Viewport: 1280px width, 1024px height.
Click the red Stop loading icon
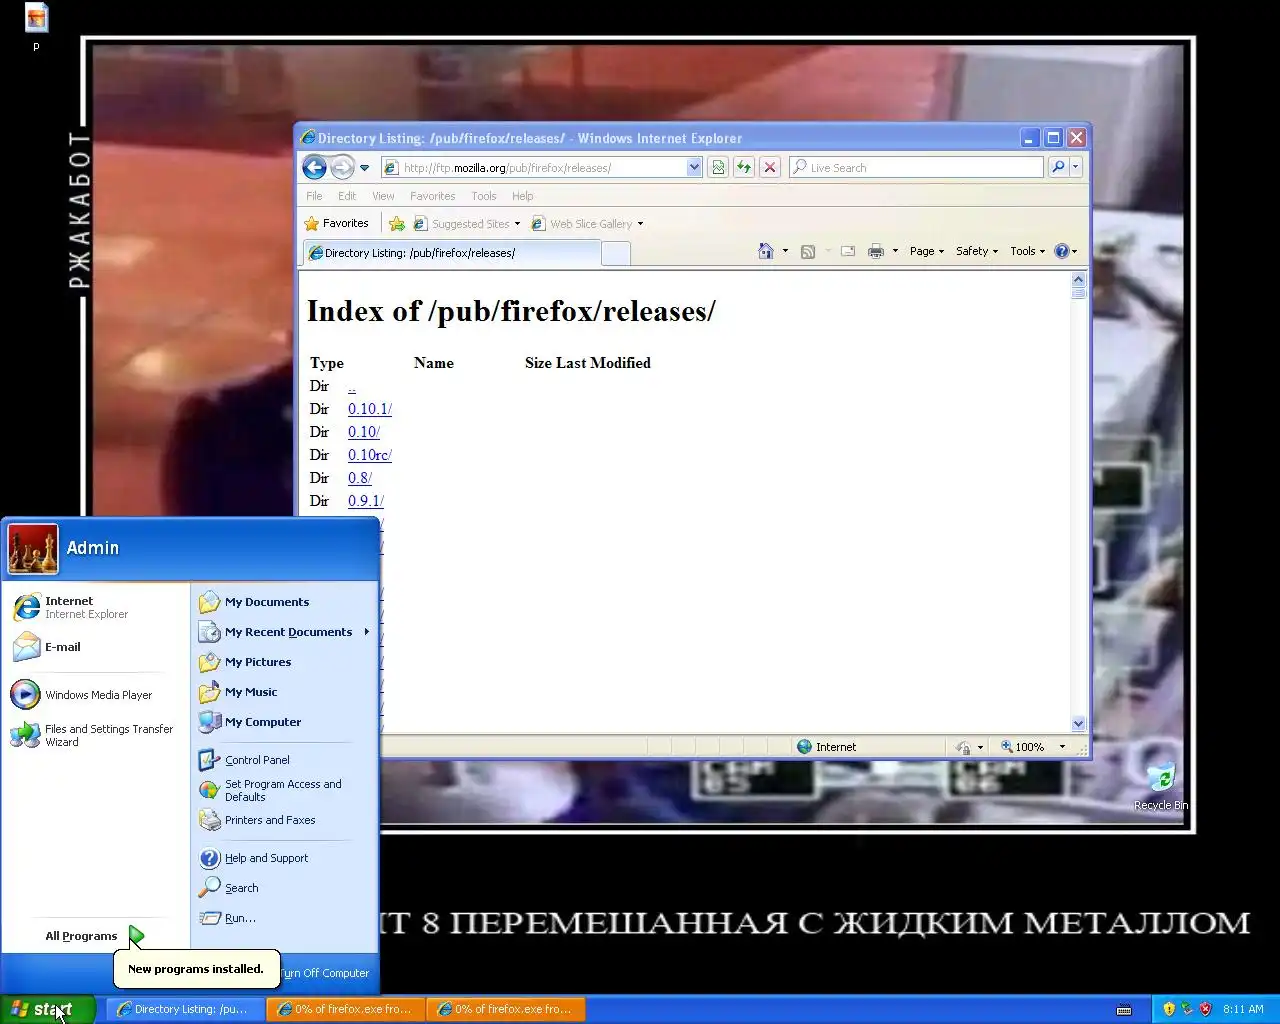pyautogui.click(x=770, y=168)
